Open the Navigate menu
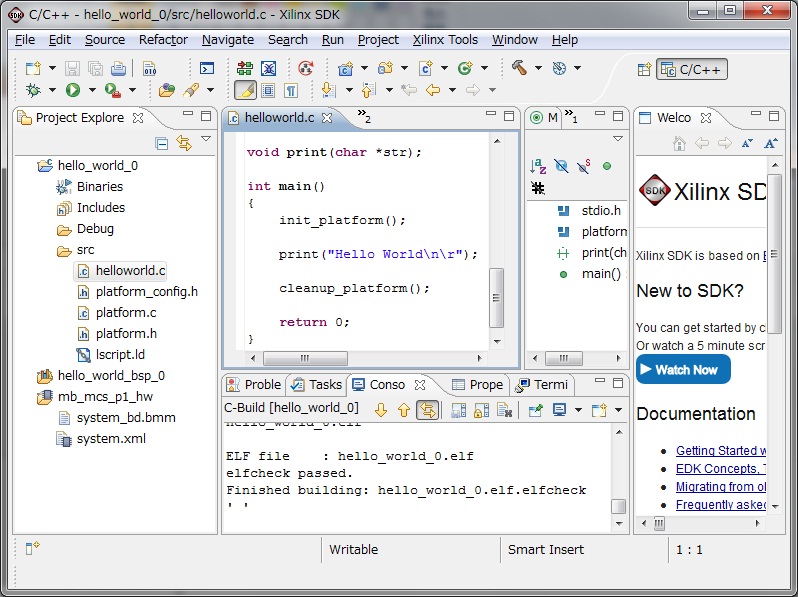This screenshot has height=597, width=798. point(227,40)
